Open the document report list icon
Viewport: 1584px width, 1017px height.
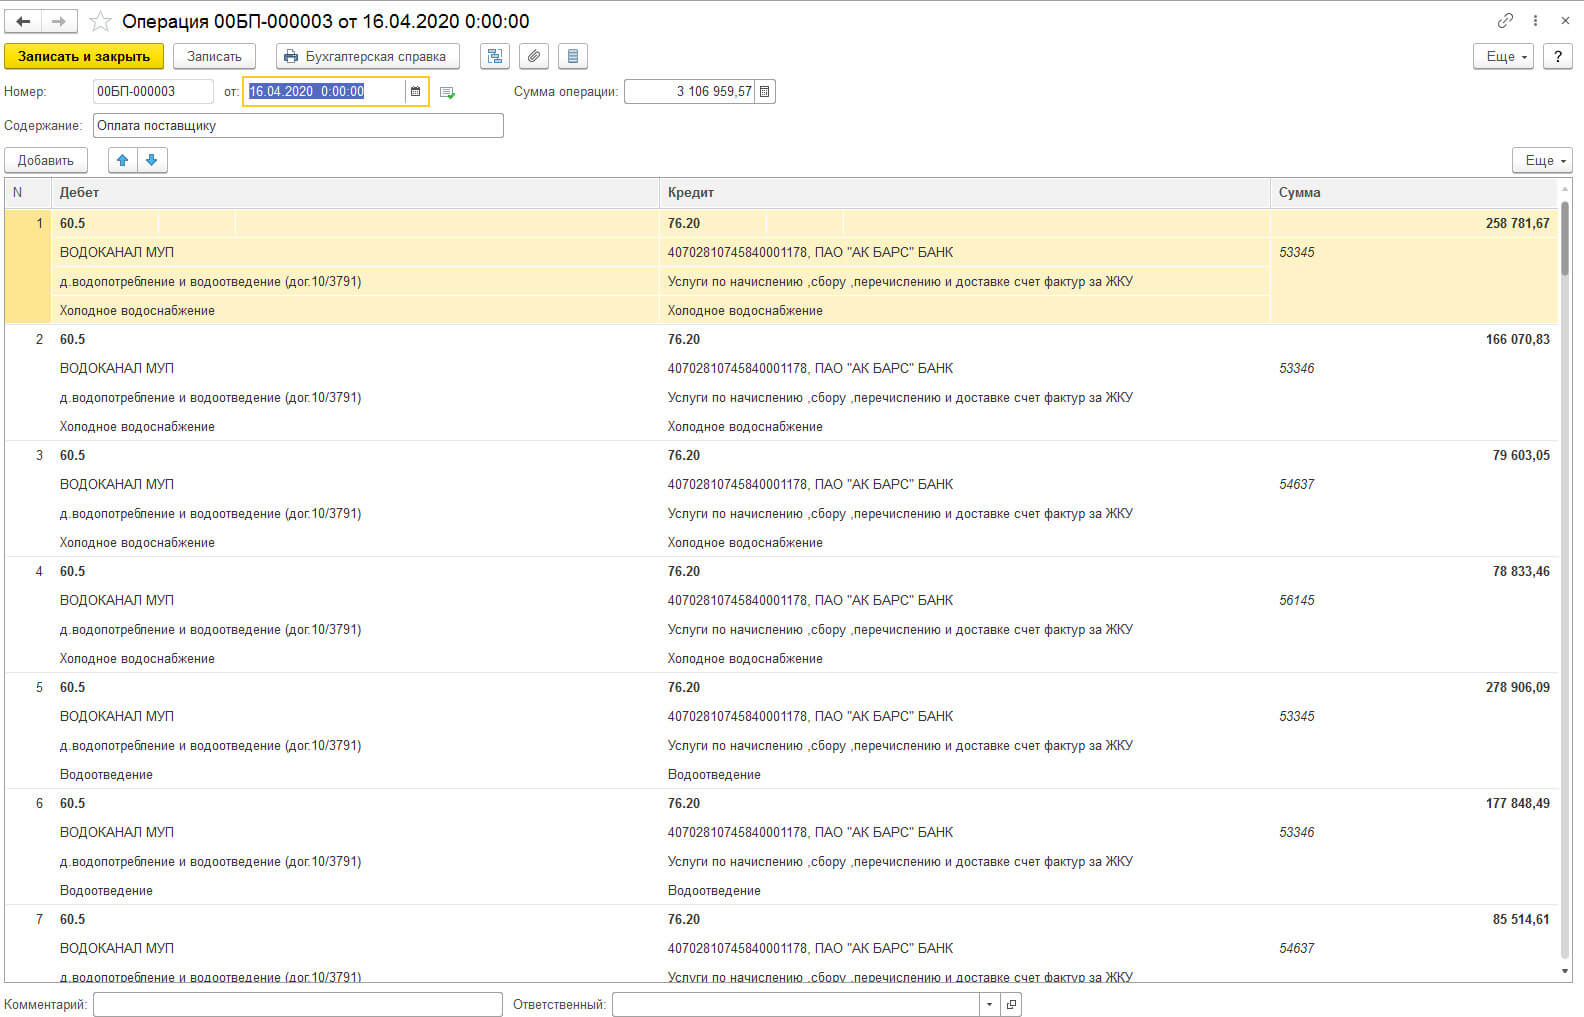click(572, 57)
